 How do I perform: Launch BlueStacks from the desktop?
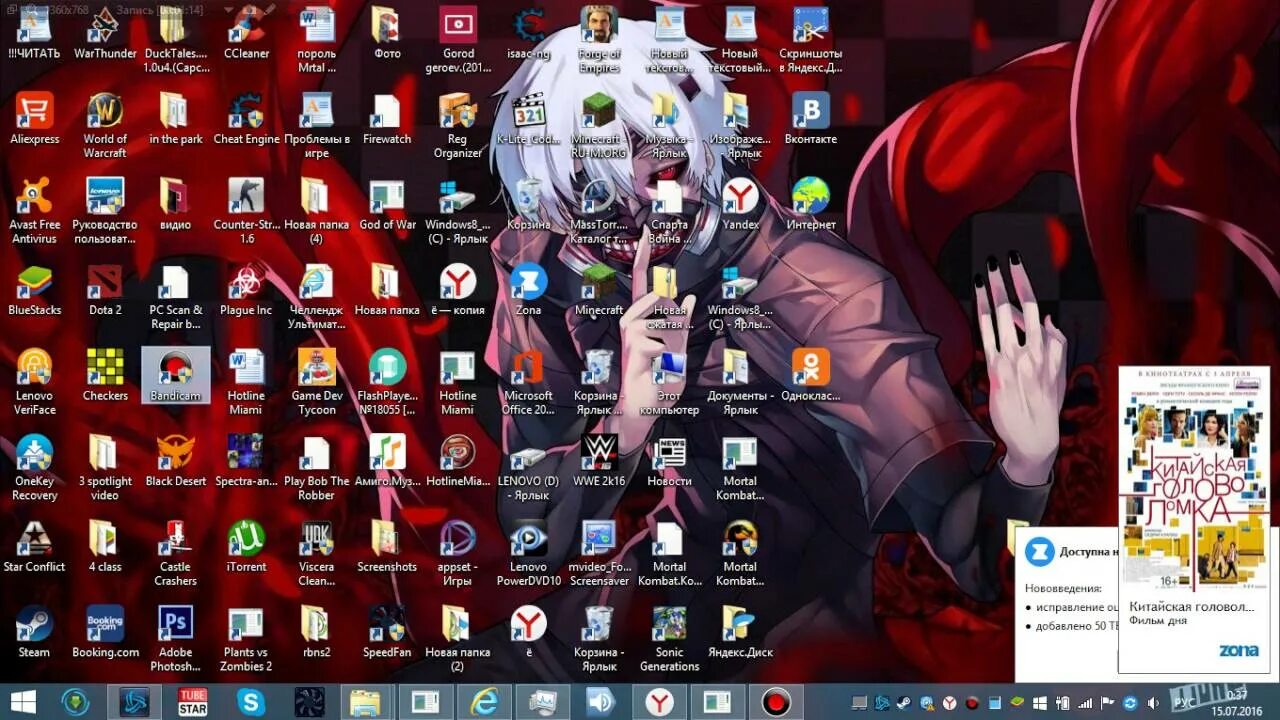(35, 291)
